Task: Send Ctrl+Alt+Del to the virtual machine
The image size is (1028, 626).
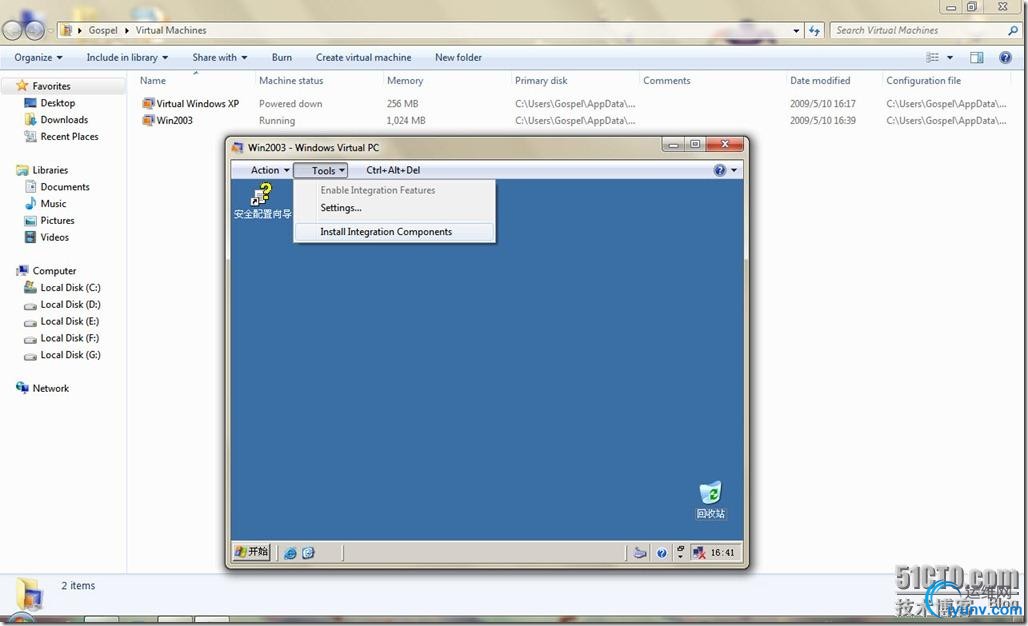Action: [393, 170]
